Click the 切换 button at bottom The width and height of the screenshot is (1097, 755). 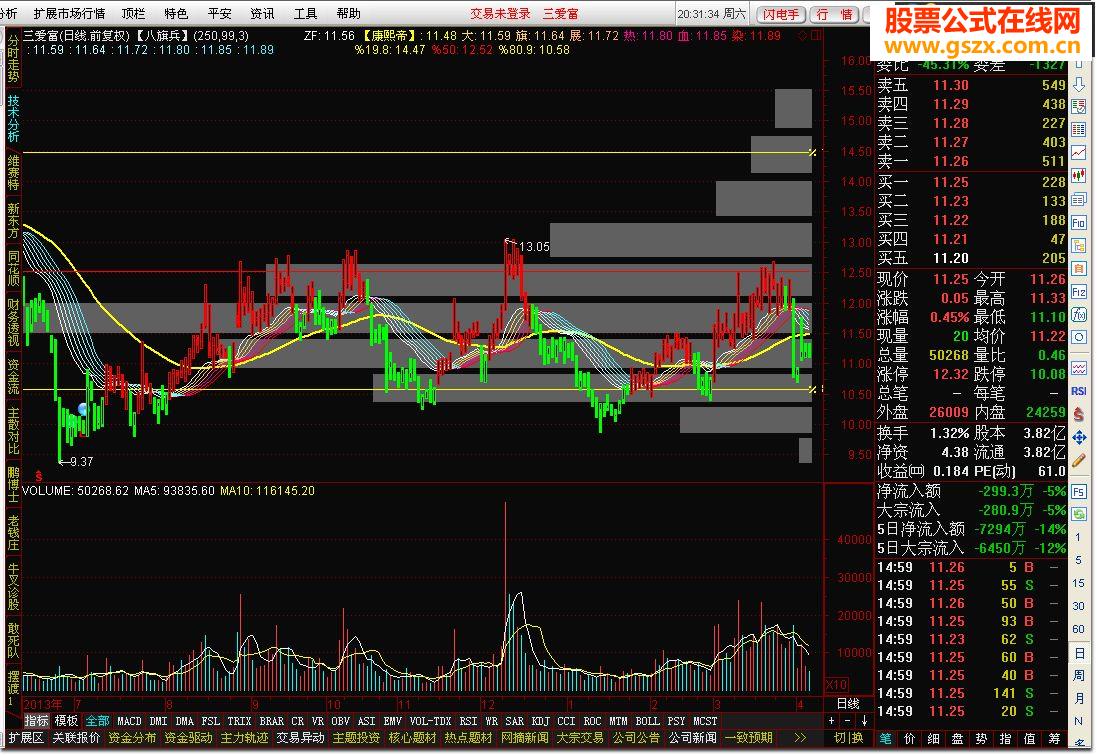point(848,738)
